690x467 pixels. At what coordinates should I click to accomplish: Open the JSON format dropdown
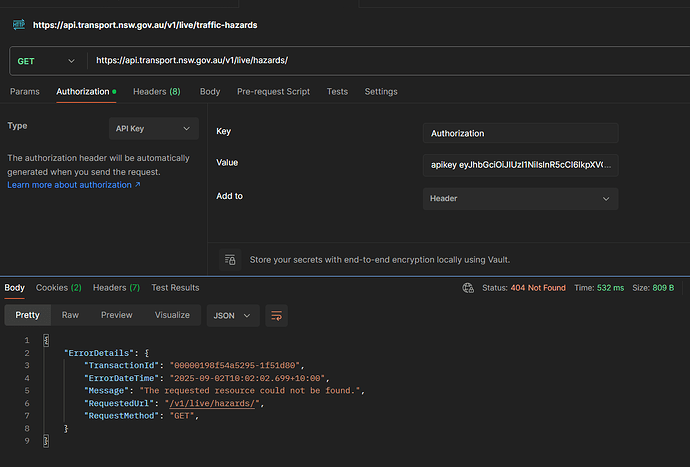pos(233,315)
